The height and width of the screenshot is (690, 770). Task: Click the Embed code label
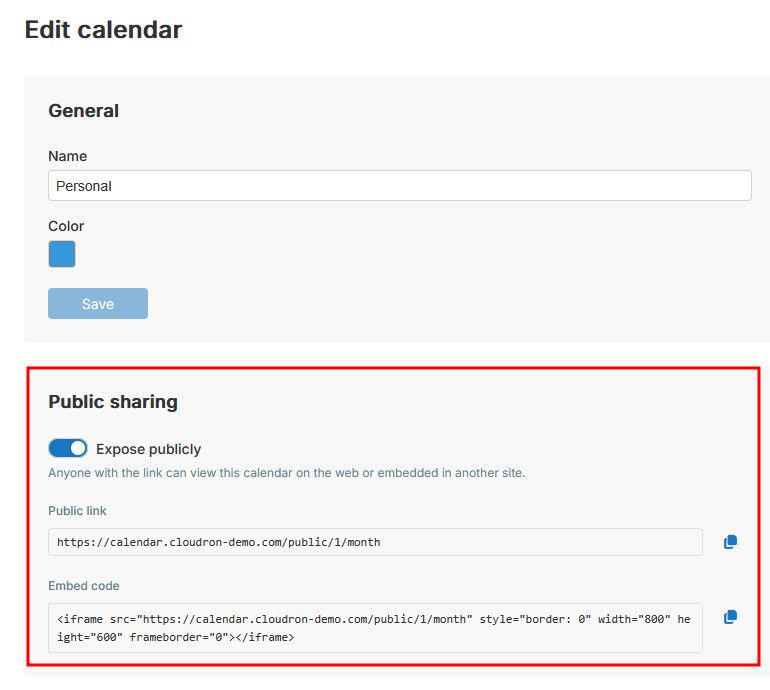83,586
